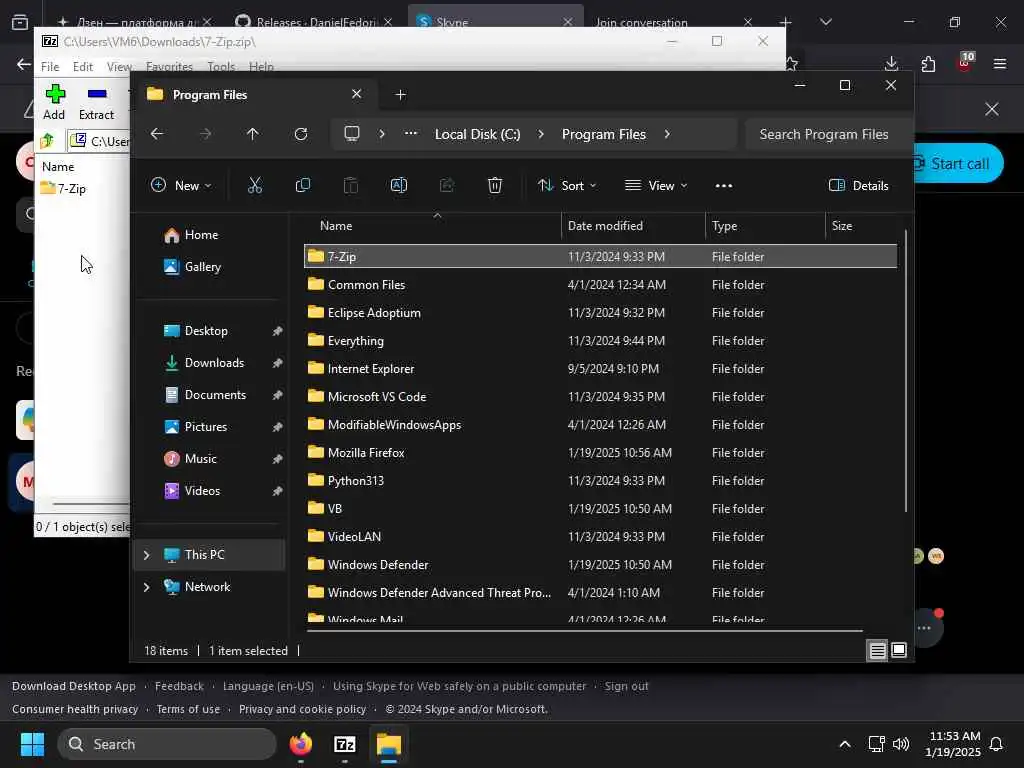Sort by the Date modified column header
Screen dimensions: 1024x768
632,226
